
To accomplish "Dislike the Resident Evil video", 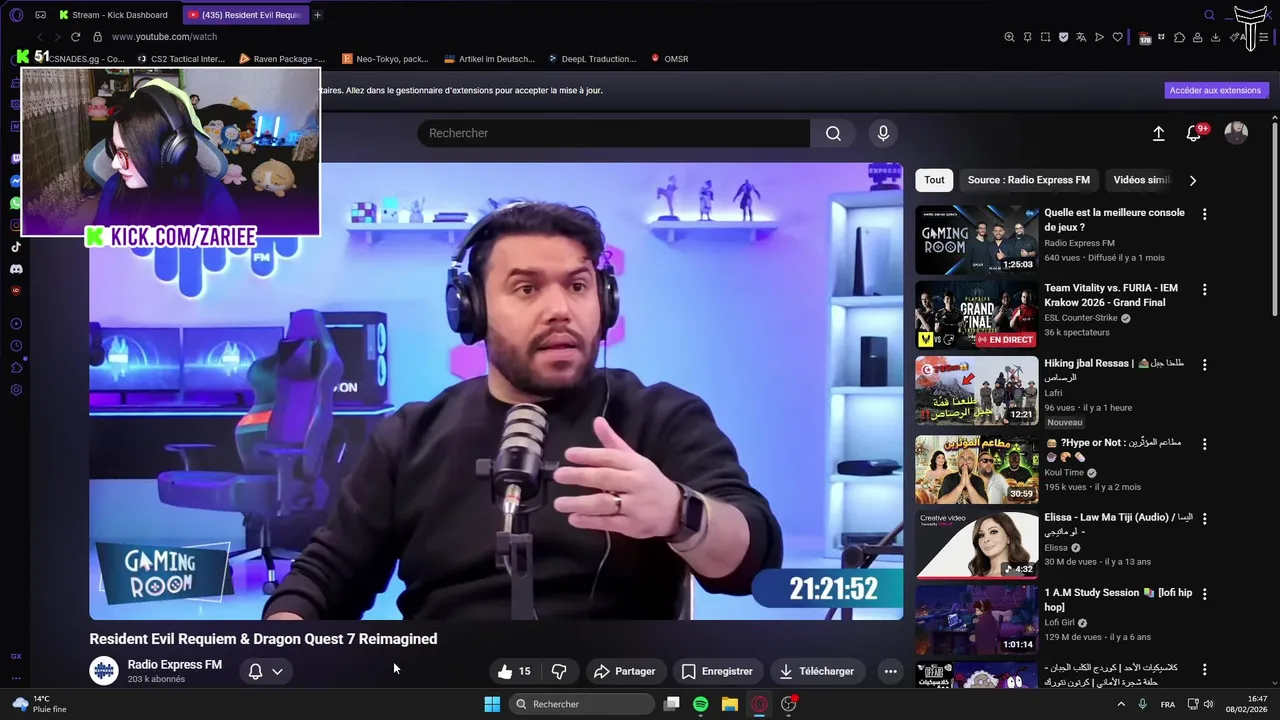I will click(x=559, y=671).
